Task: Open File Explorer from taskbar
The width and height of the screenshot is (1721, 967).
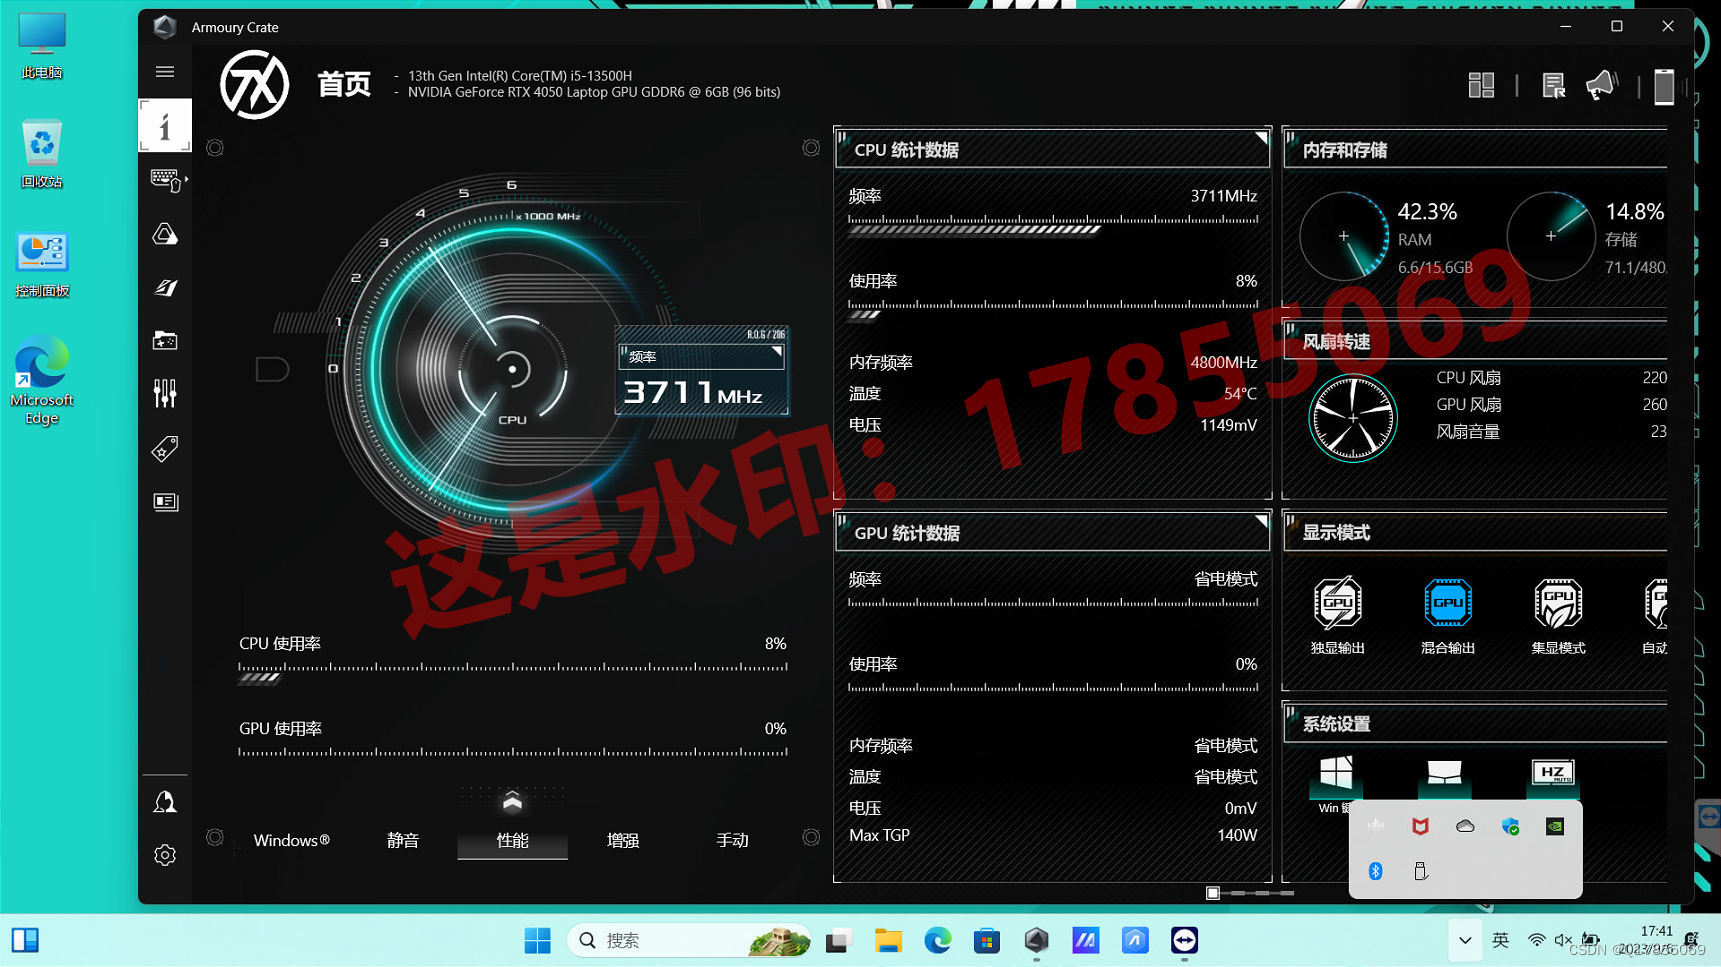Action: pyautogui.click(x=887, y=940)
